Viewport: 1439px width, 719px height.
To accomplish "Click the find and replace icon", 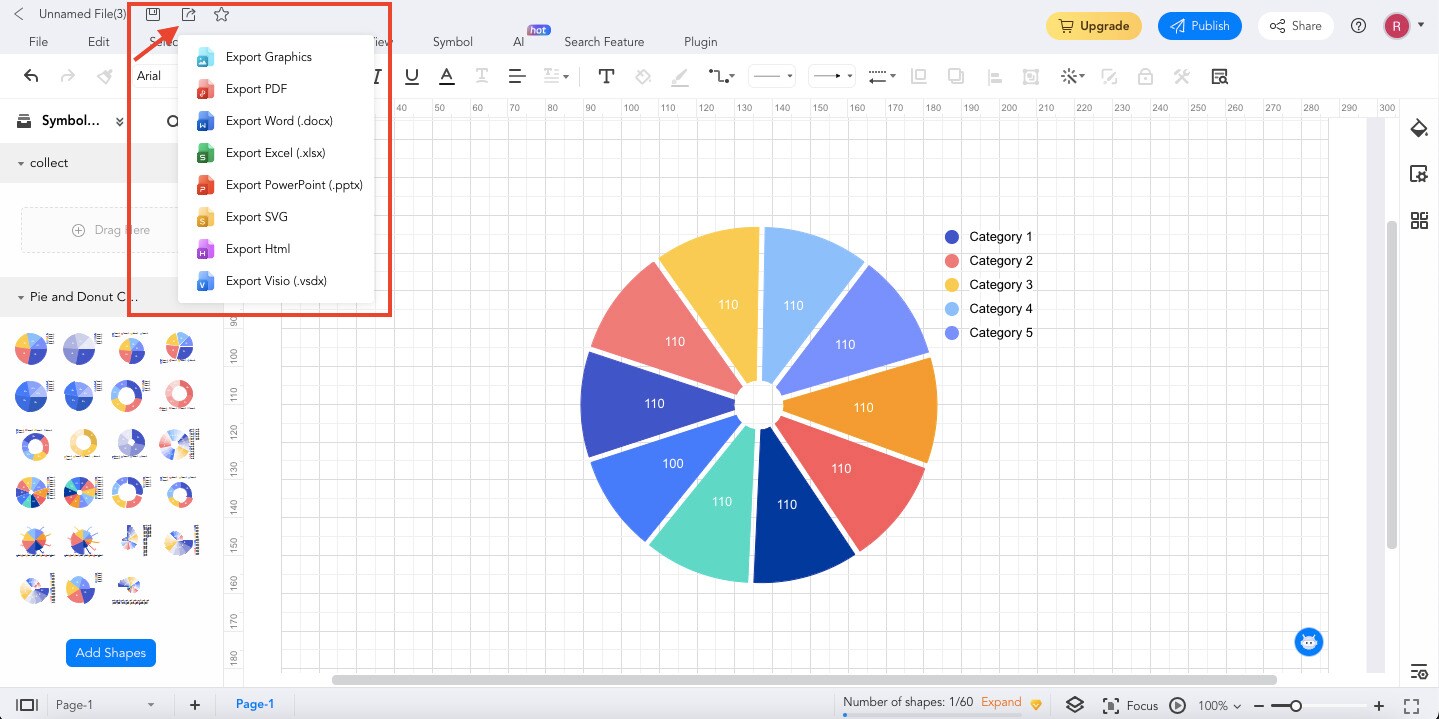I will [1218, 76].
